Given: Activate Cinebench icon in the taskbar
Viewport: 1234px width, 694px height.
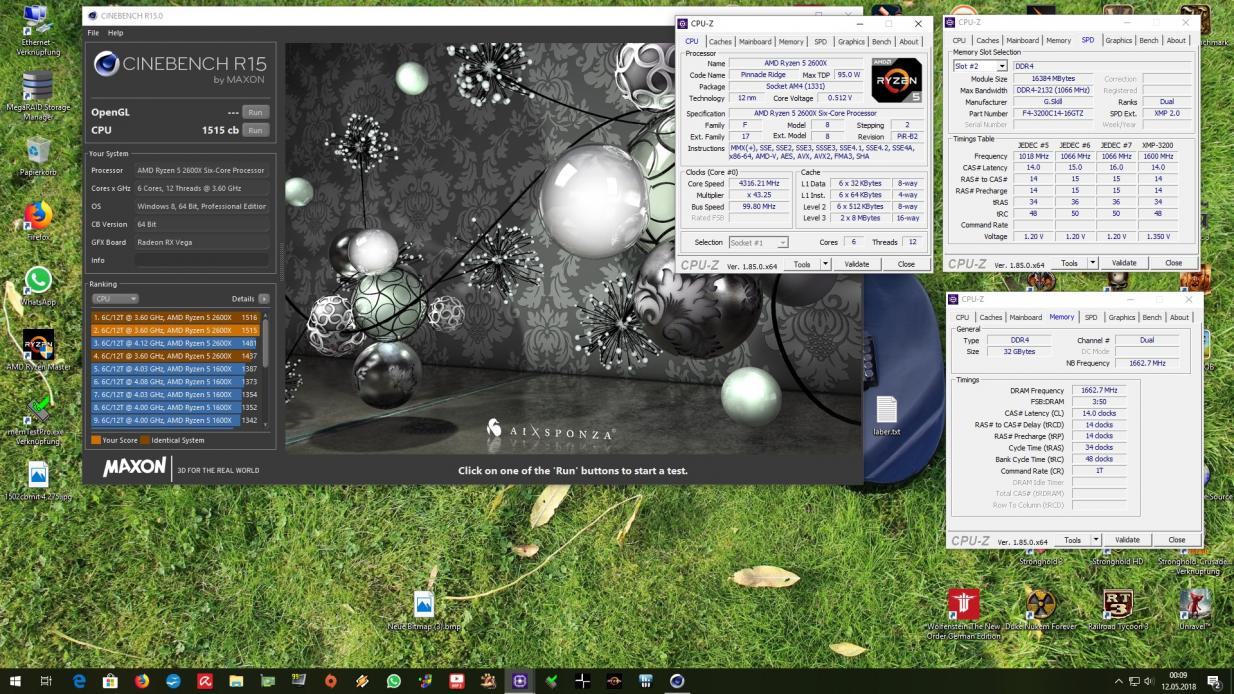Looking at the screenshot, I should click(x=677, y=681).
